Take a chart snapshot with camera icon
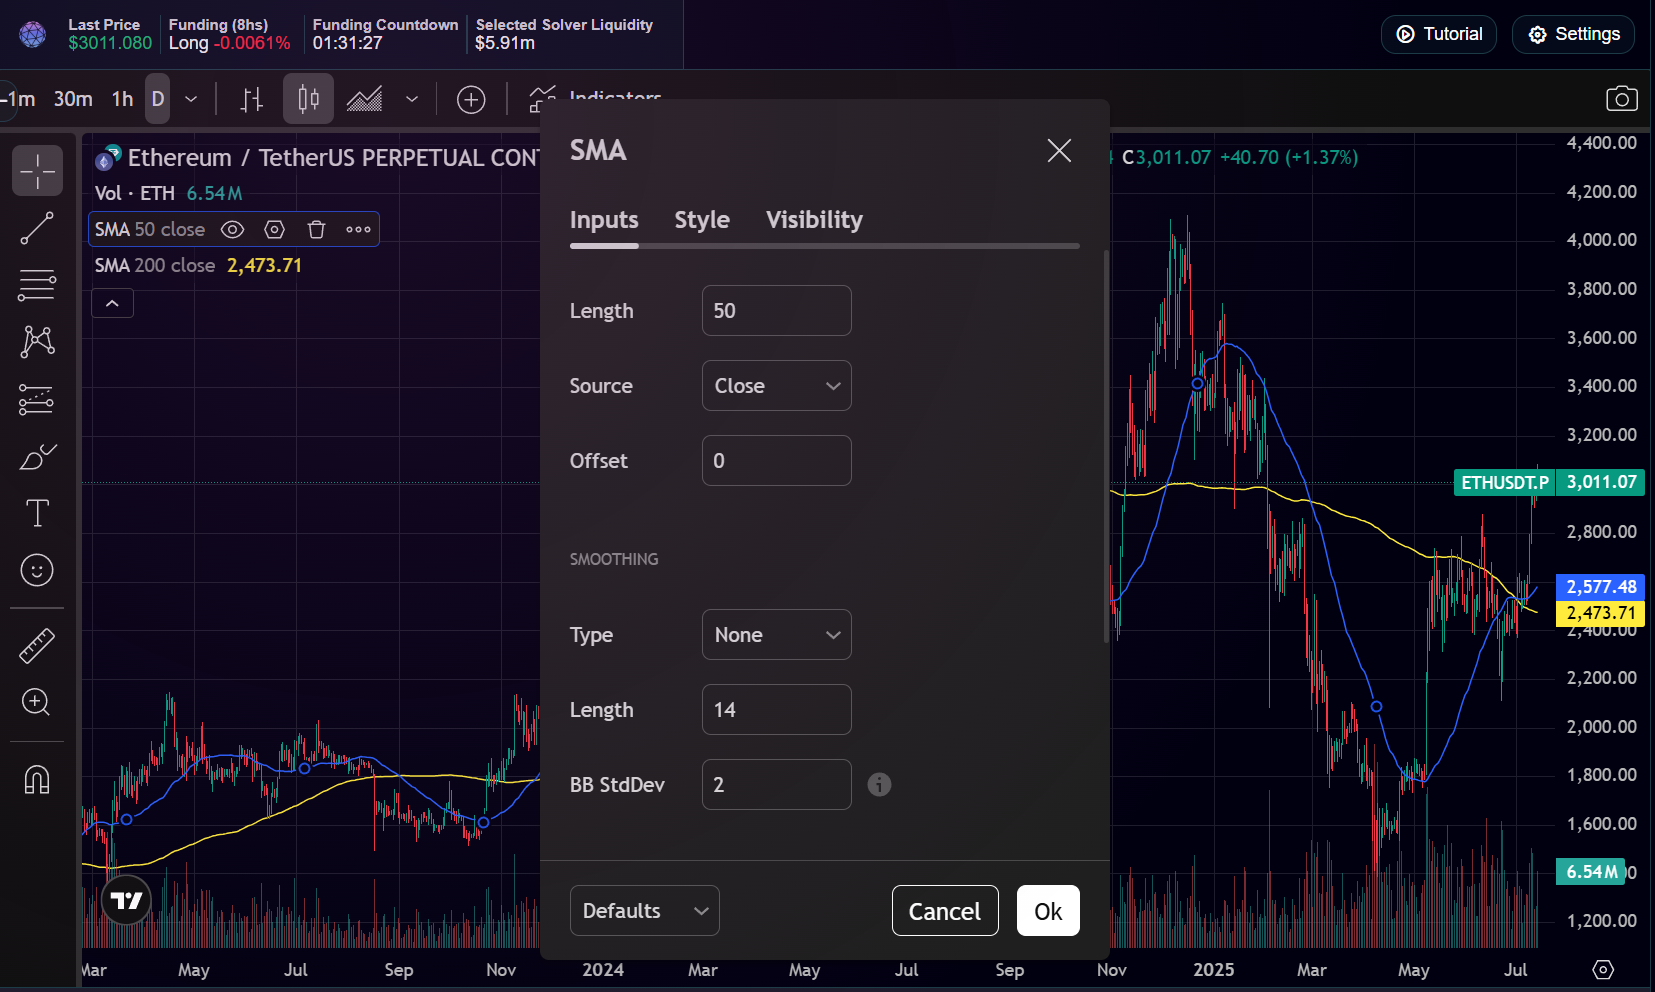This screenshot has width=1655, height=992. point(1621,98)
